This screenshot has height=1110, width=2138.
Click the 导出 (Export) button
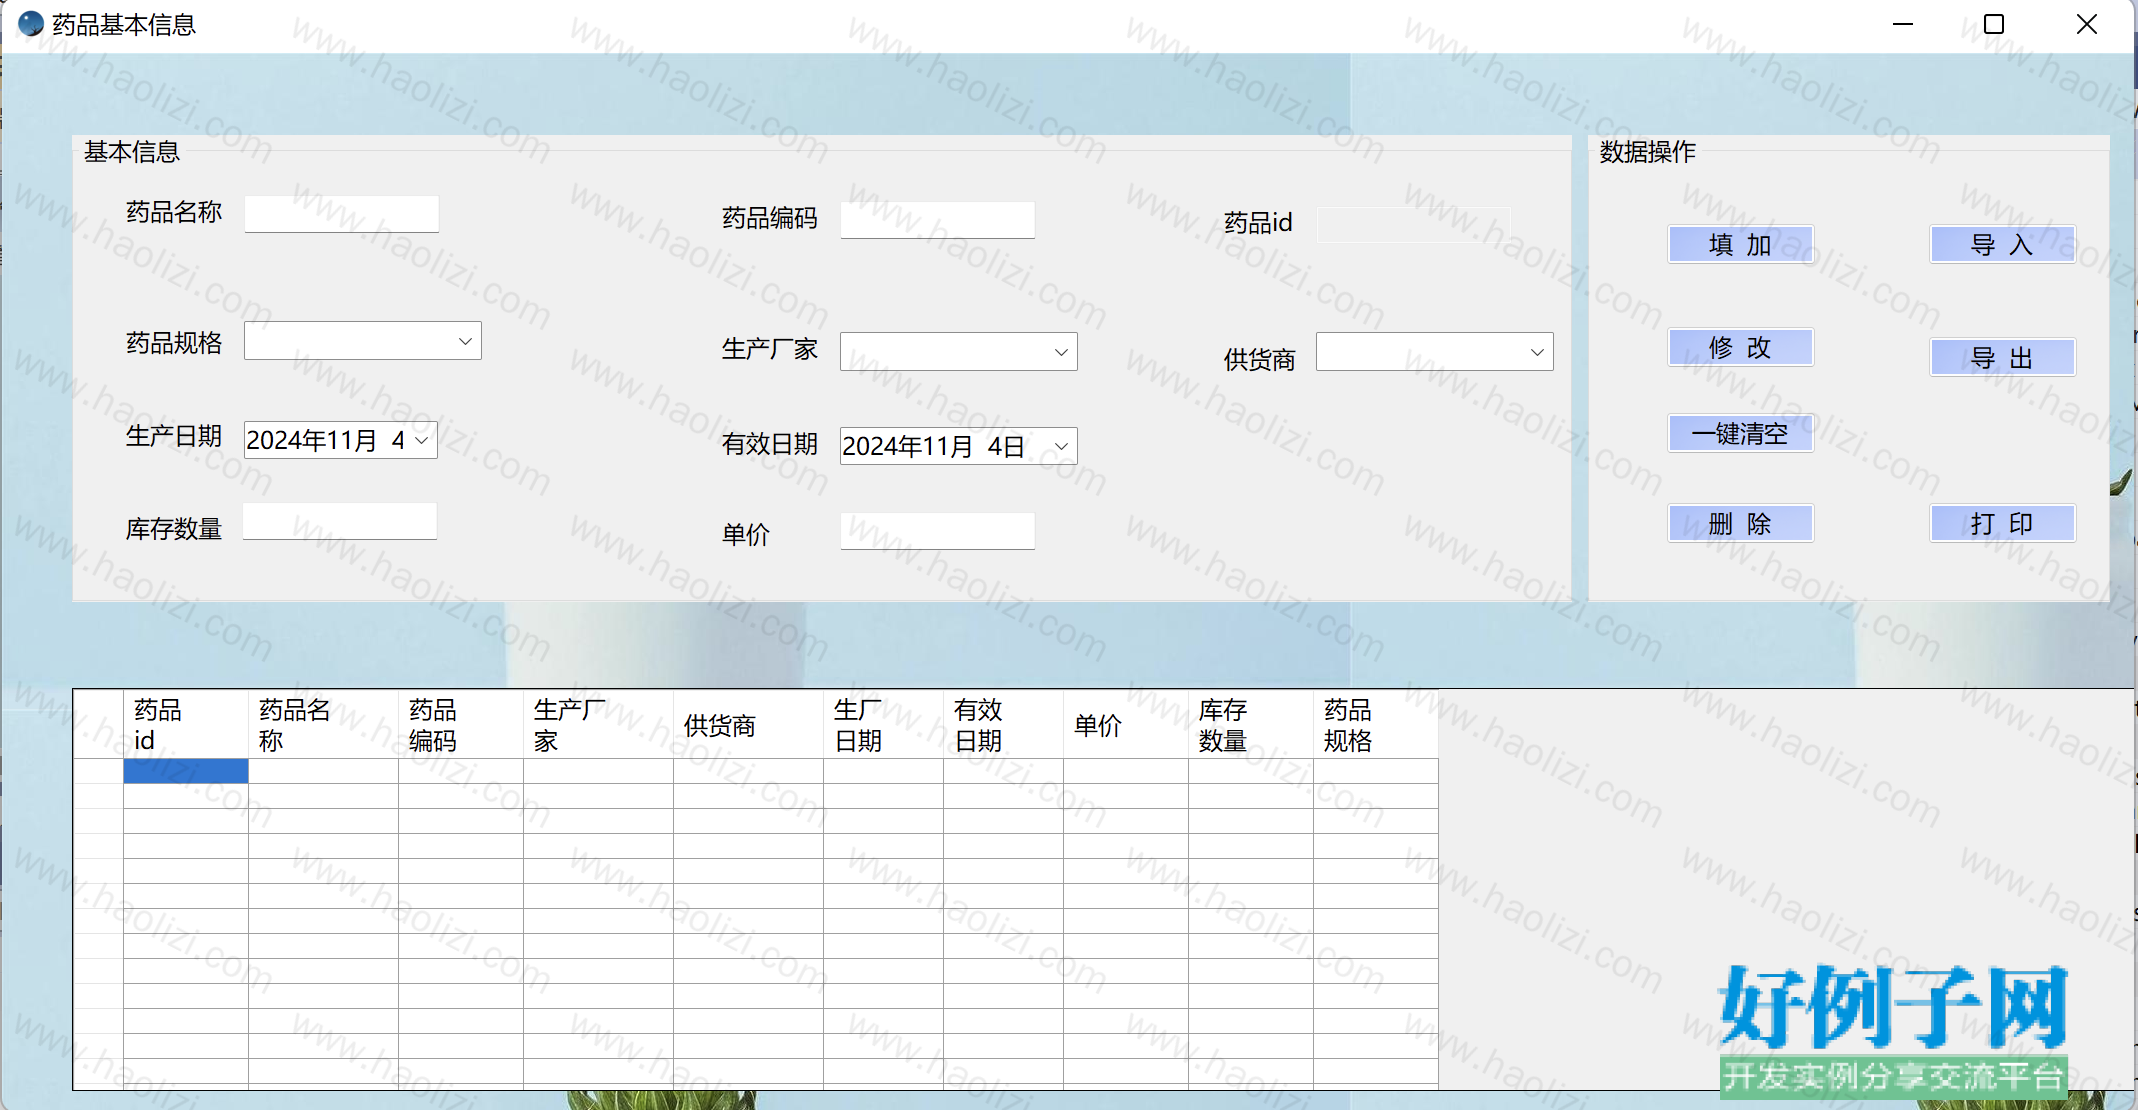pos(2002,357)
